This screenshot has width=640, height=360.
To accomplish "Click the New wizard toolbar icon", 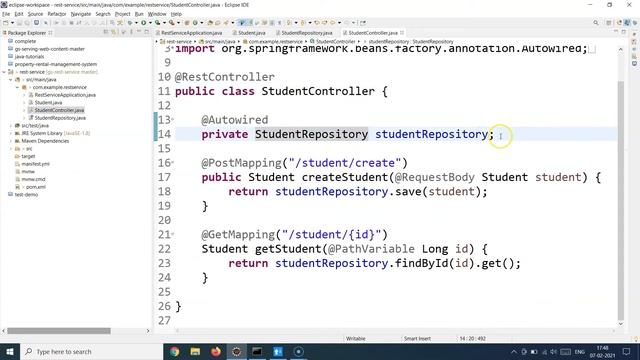I will (6, 23).
